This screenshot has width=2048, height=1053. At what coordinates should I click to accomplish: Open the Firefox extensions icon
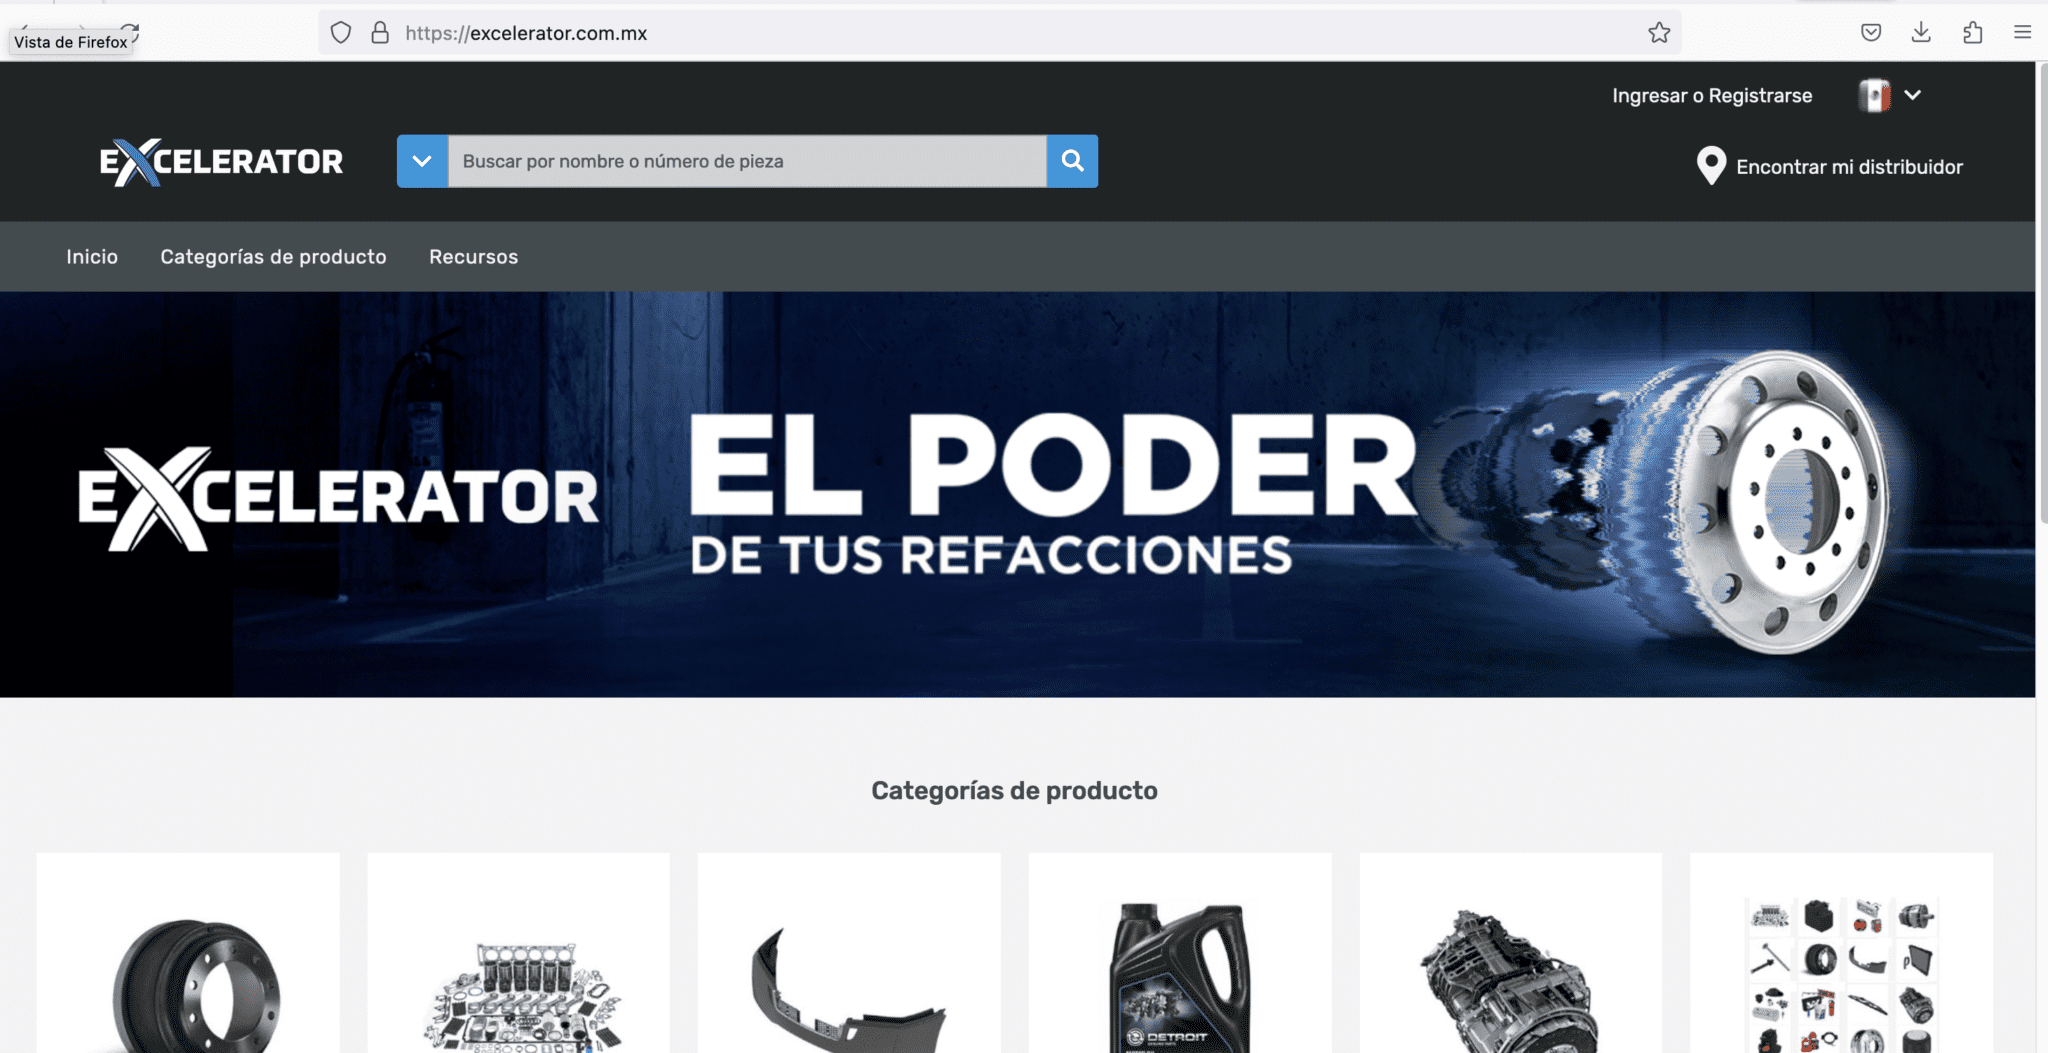tap(1972, 33)
